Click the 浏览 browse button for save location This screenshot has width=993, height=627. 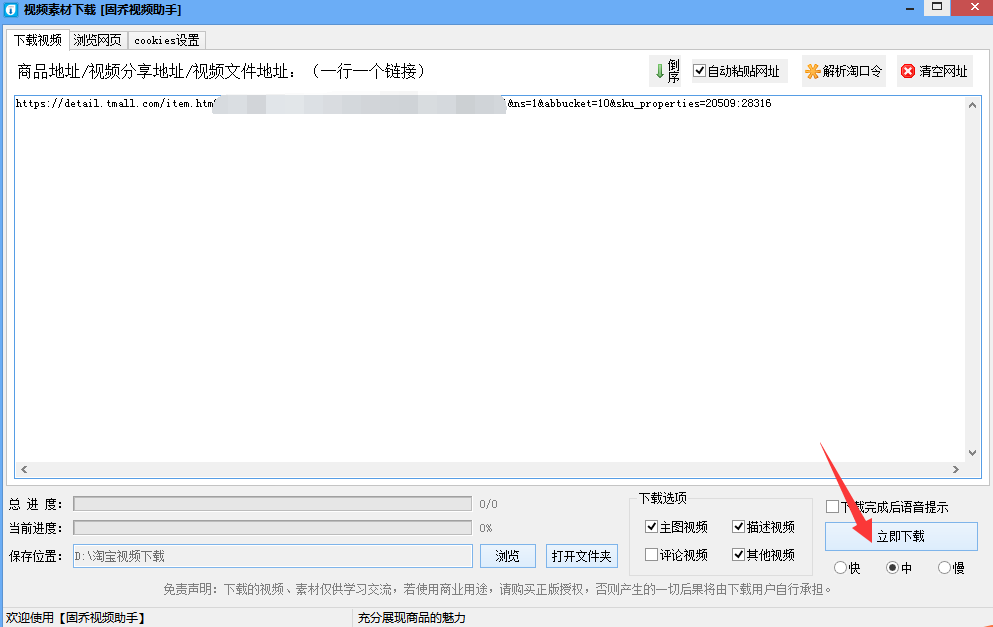(x=508, y=555)
